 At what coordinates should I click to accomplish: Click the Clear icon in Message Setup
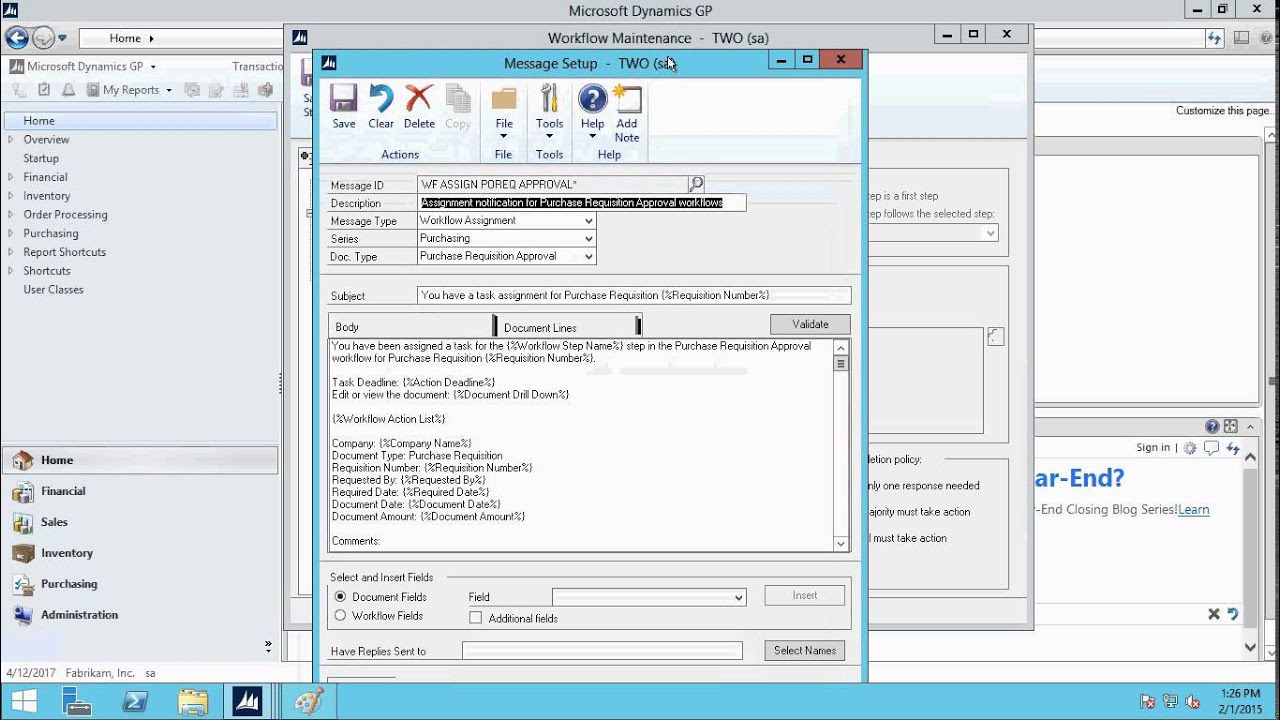click(381, 99)
